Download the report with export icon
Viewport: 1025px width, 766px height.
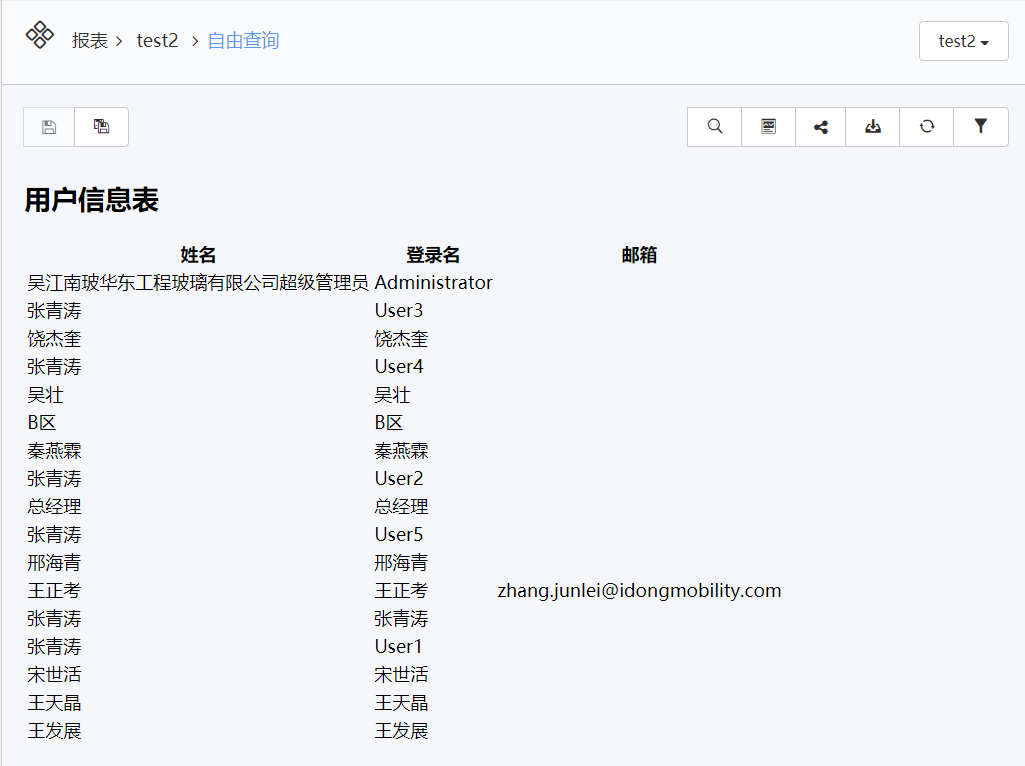click(873, 127)
